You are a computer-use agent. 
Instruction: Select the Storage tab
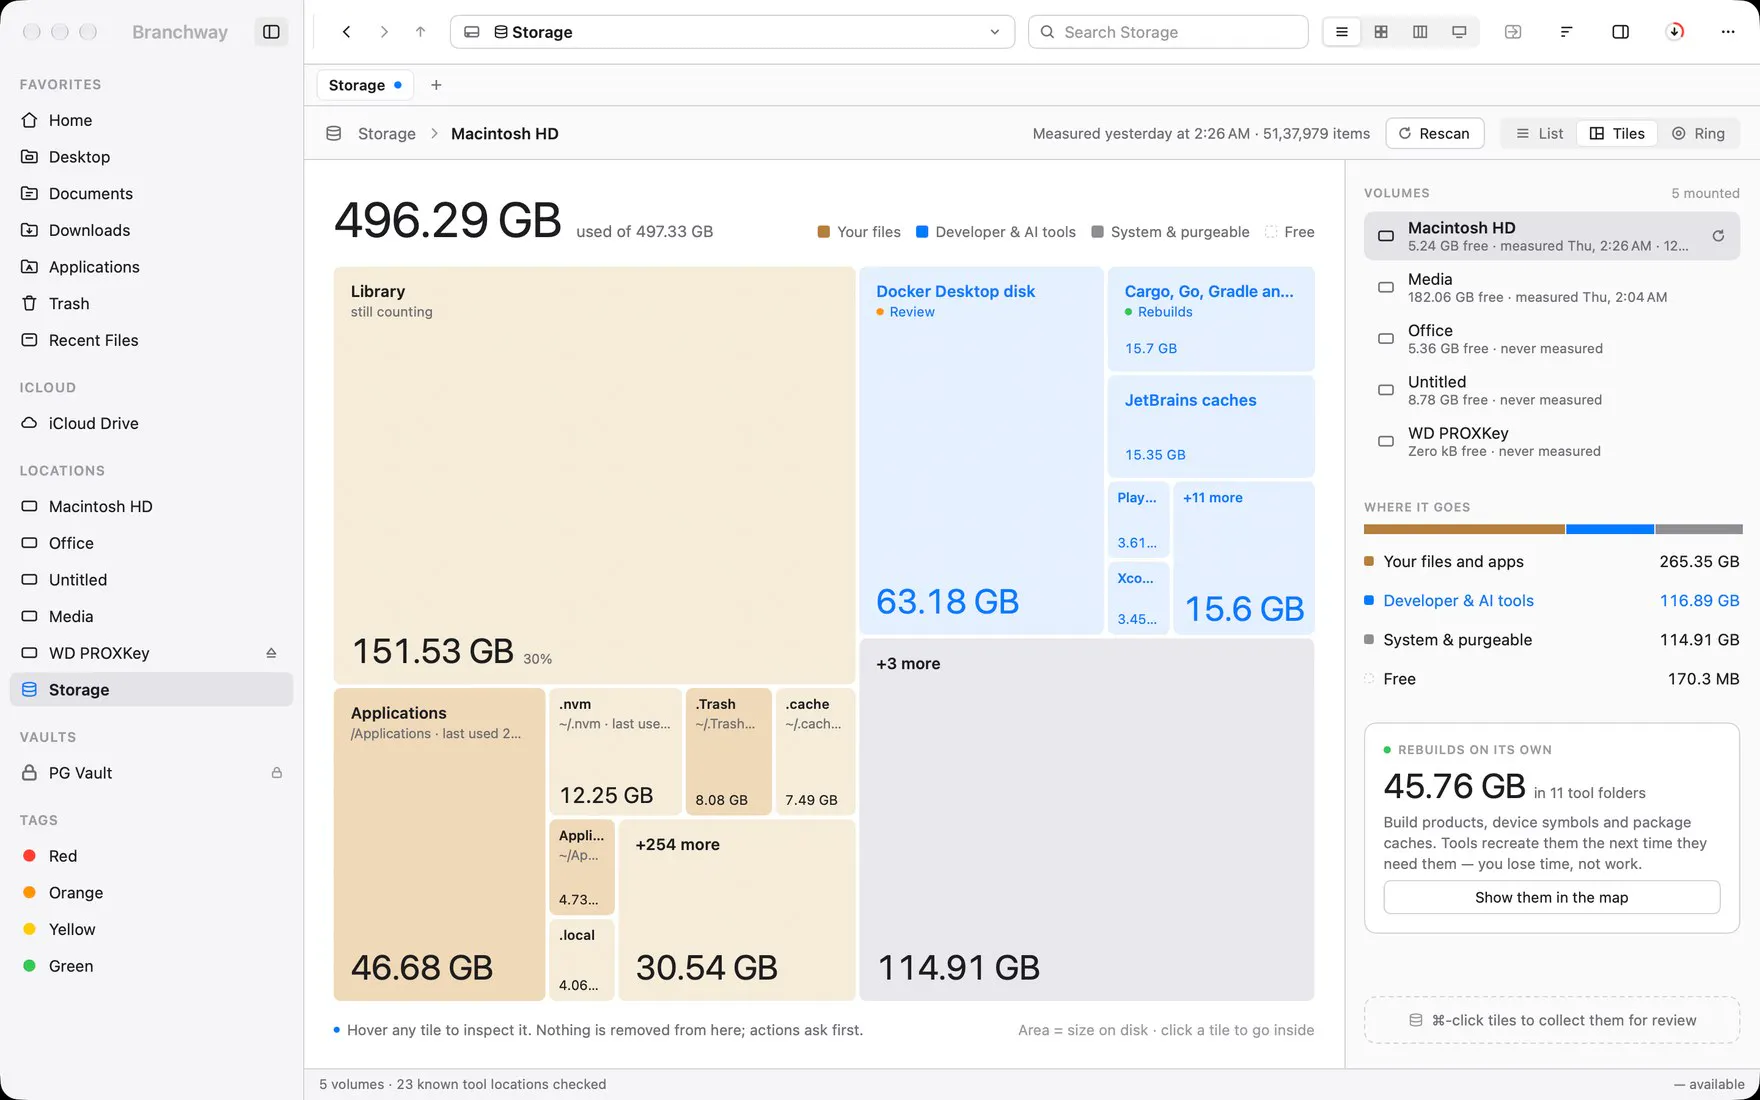tap(365, 85)
